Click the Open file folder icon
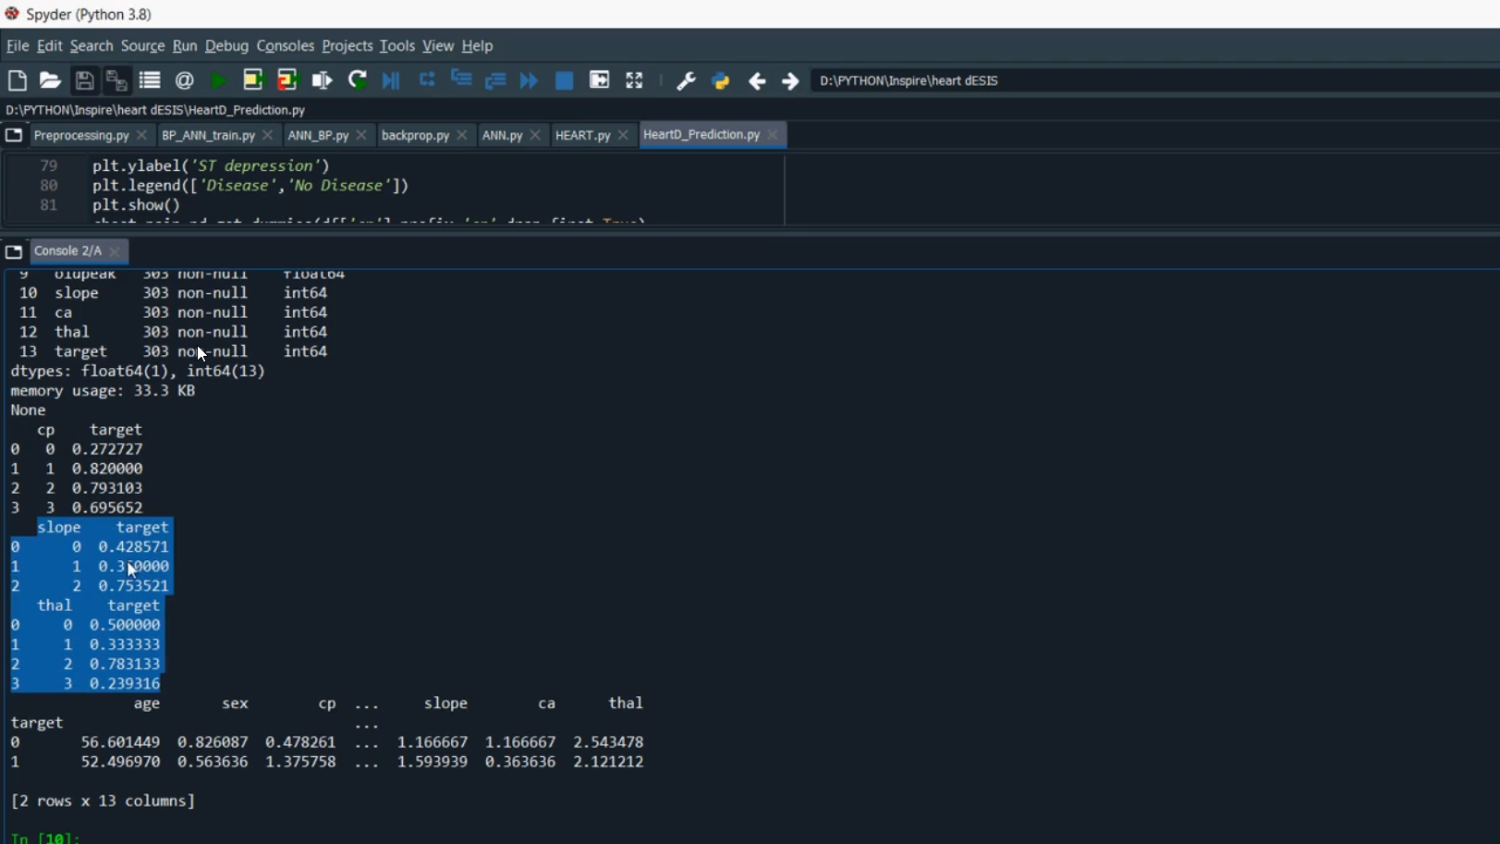This screenshot has height=844, width=1500. (x=50, y=81)
